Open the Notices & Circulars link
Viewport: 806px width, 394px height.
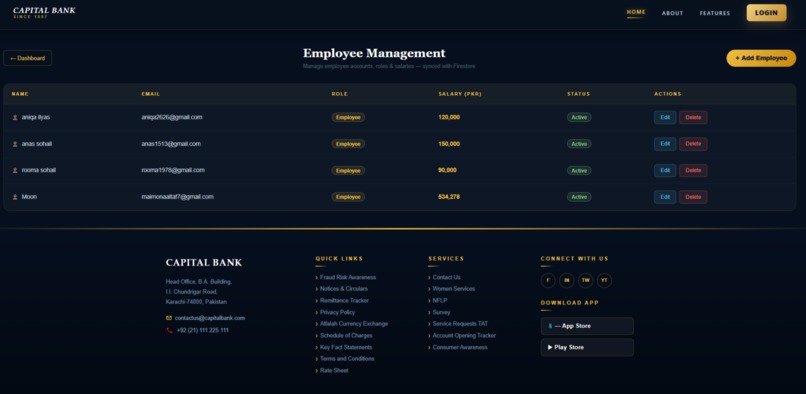click(344, 289)
